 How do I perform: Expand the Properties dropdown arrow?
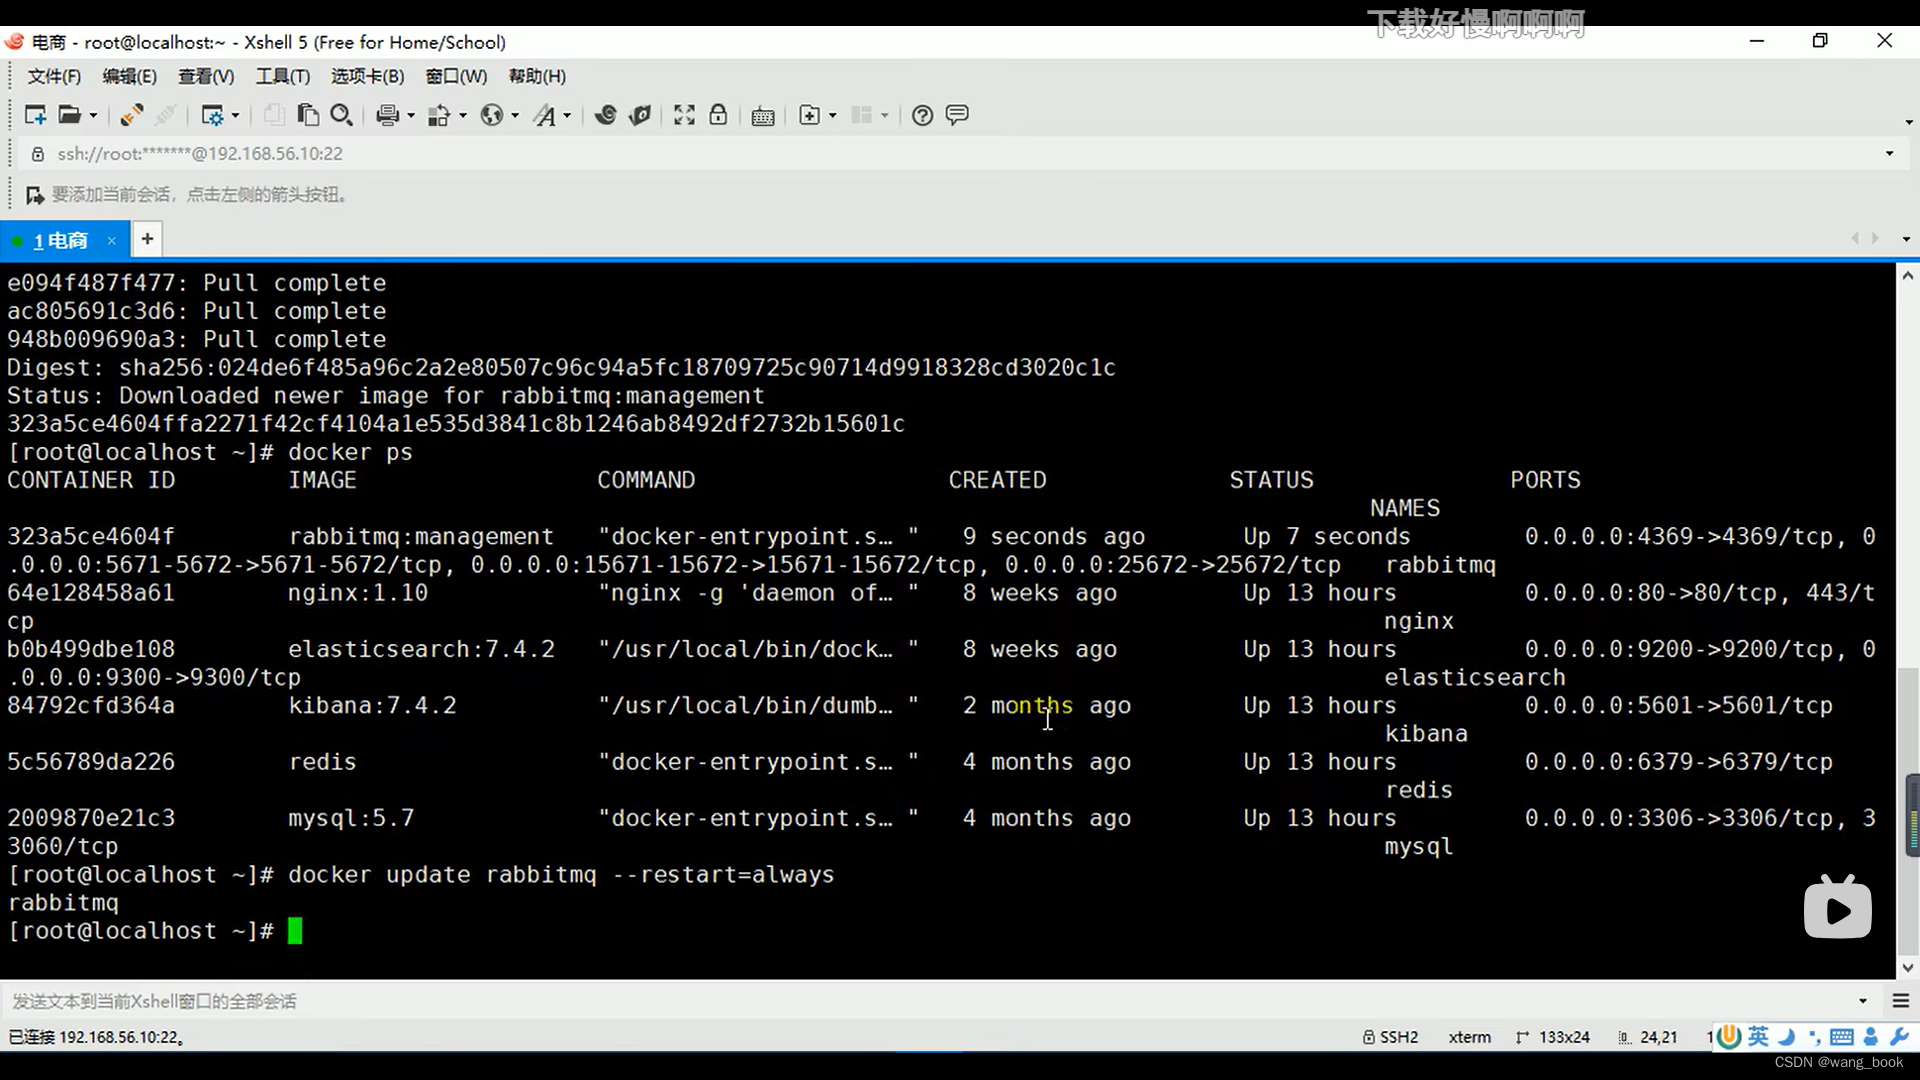coord(236,116)
